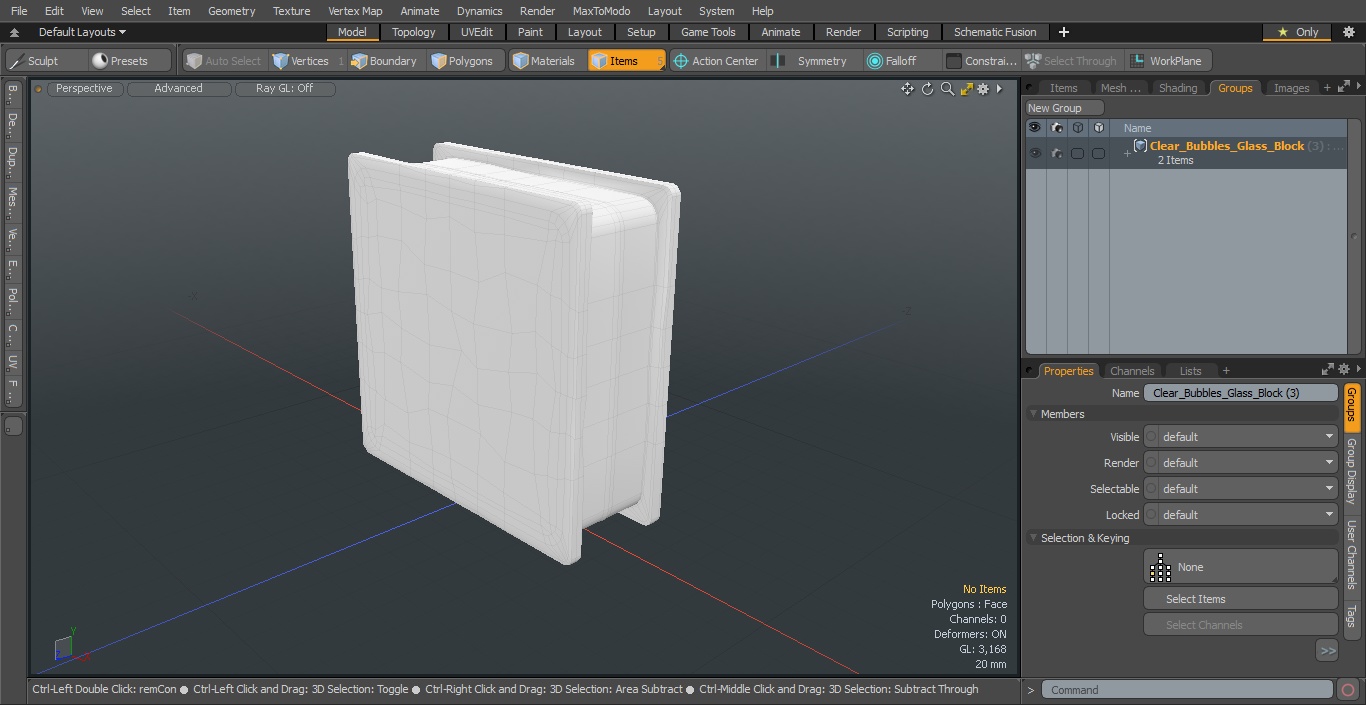This screenshot has width=1366, height=705.
Task: Open the Advanced shading style dropdown
Action: tap(178, 88)
